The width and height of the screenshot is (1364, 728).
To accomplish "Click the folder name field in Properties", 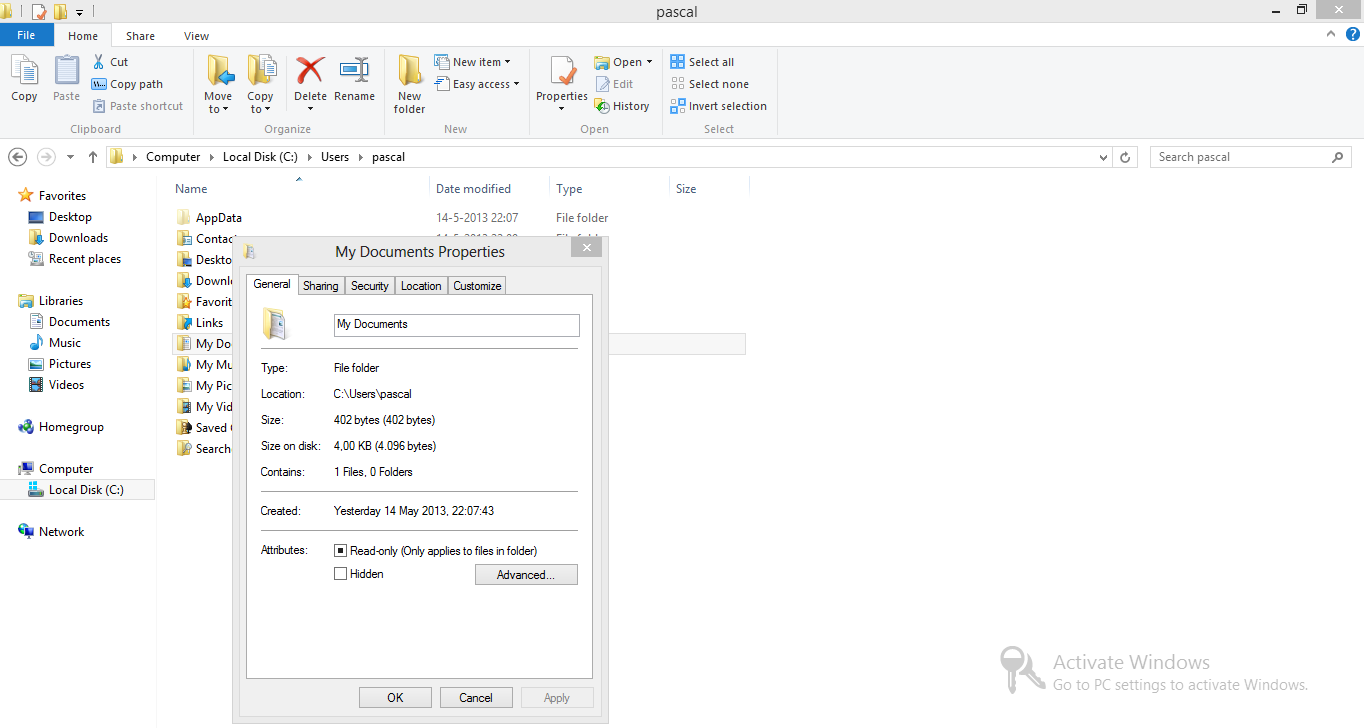I will point(456,325).
